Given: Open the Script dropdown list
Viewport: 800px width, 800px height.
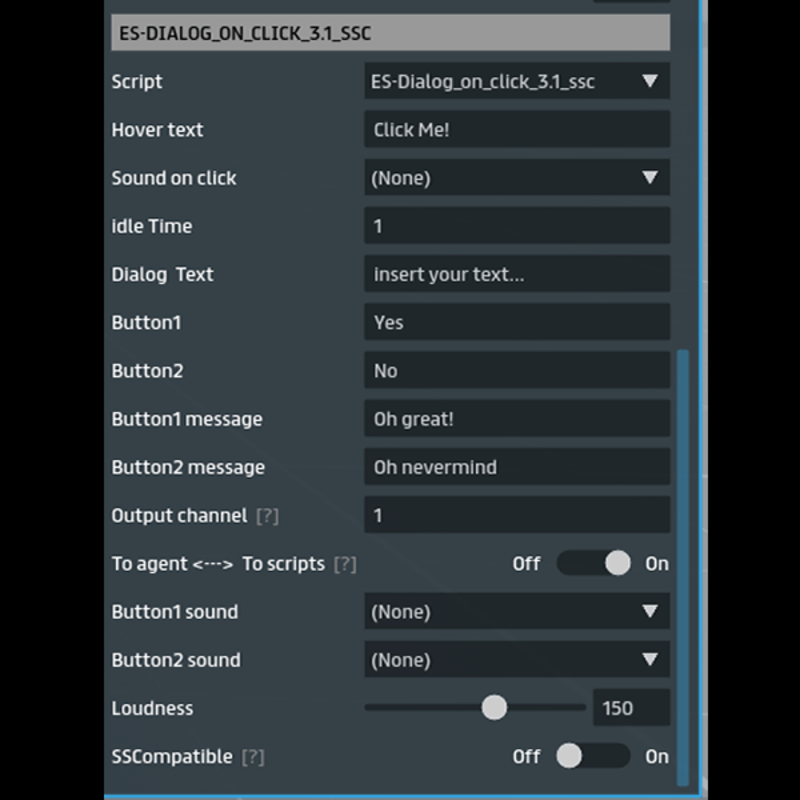Looking at the screenshot, I should (x=516, y=82).
